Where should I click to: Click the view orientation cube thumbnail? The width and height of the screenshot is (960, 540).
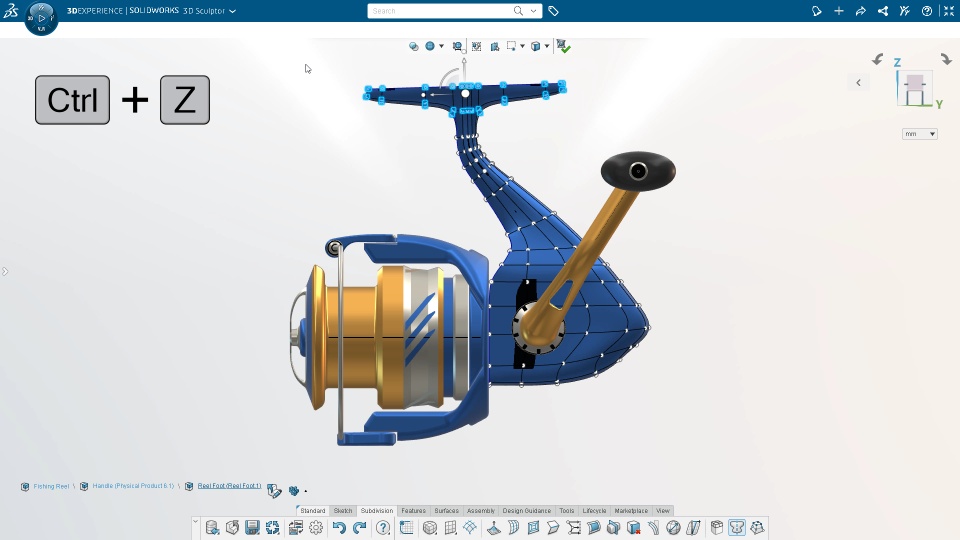pyautogui.click(x=914, y=89)
